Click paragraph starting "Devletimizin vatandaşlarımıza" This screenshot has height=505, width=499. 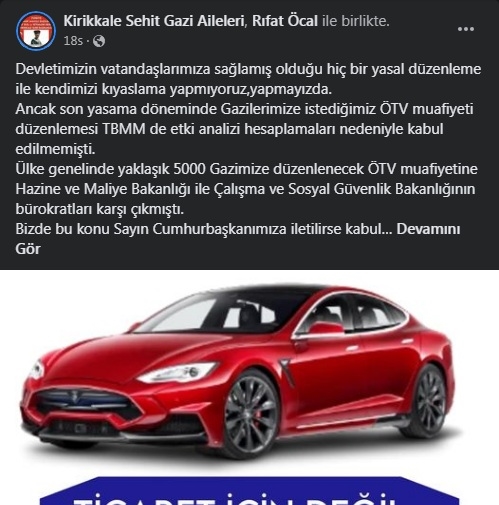pos(248,79)
